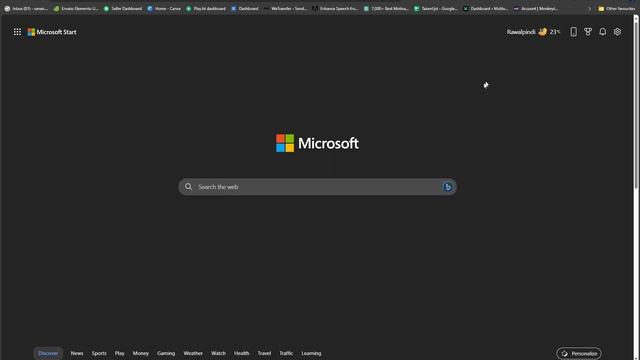This screenshot has height=360, width=640.
Task: Open the Other favourites folder
Action: point(617,9)
